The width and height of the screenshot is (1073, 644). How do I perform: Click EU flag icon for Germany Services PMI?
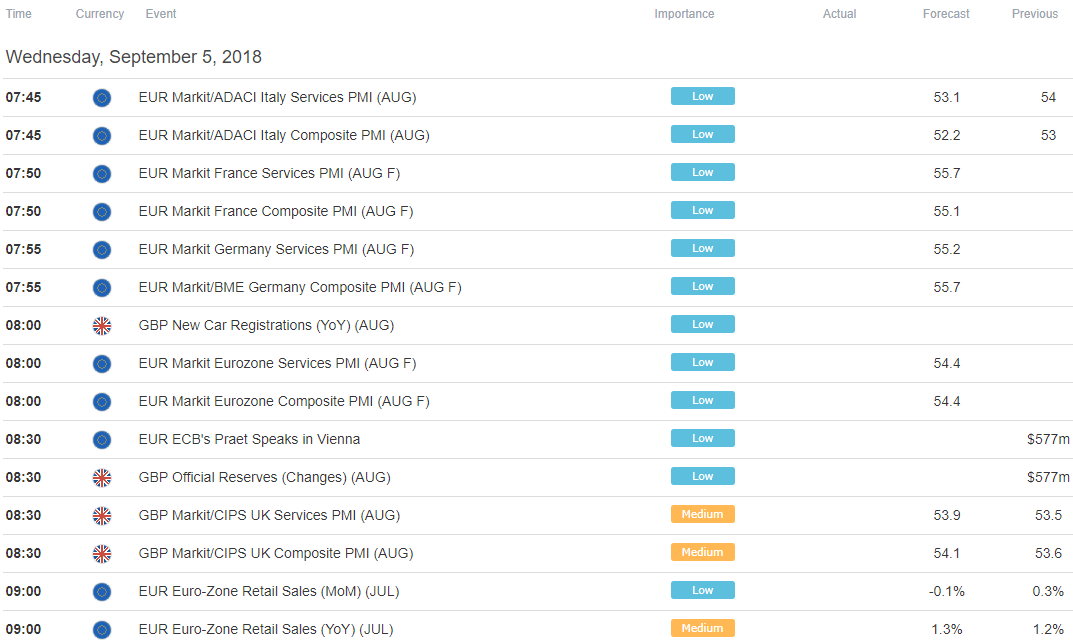(x=102, y=250)
